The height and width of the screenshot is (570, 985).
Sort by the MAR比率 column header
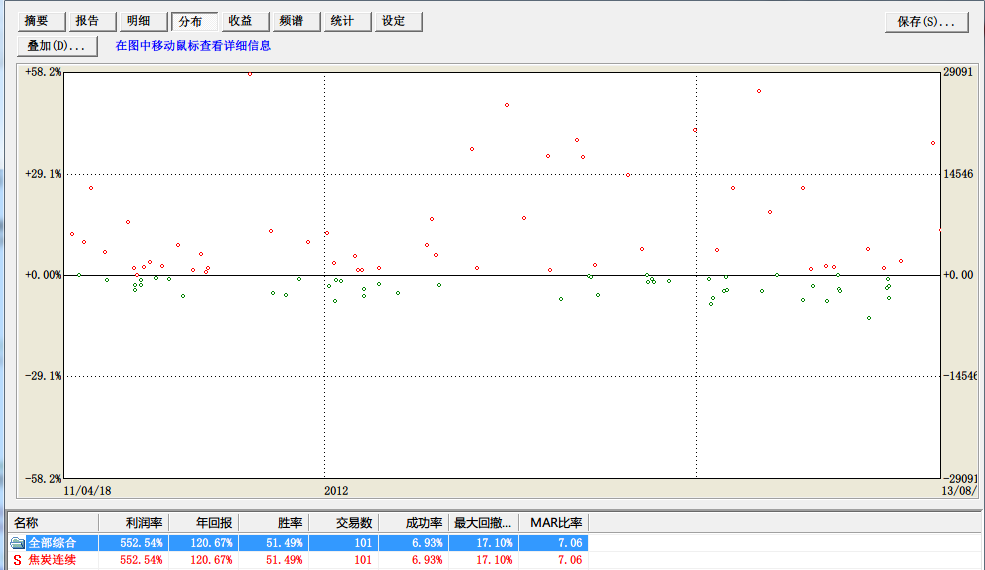553,523
